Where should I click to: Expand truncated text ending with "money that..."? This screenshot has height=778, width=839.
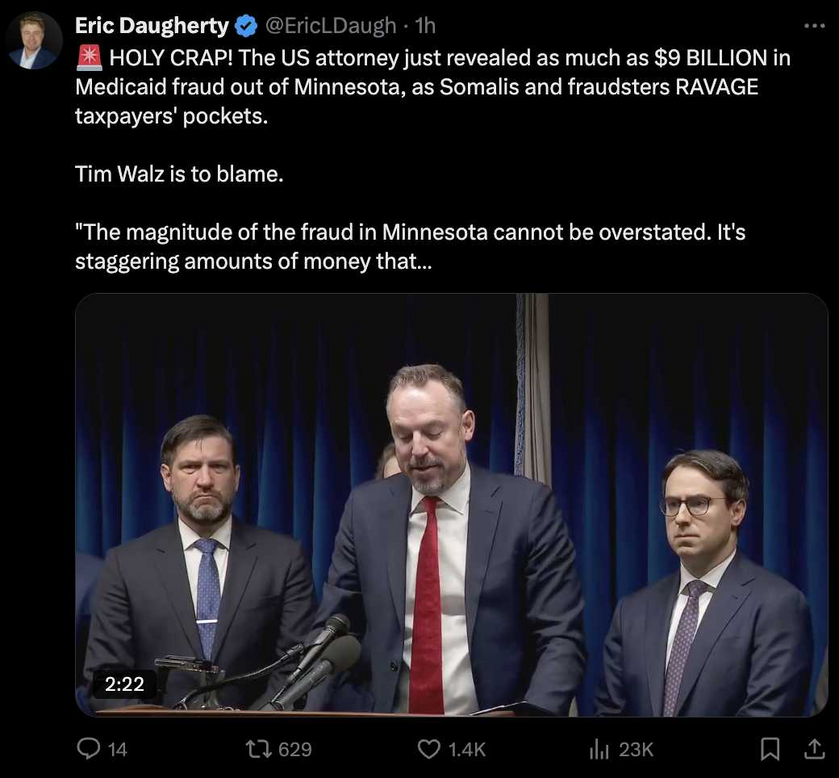(x=254, y=262)
